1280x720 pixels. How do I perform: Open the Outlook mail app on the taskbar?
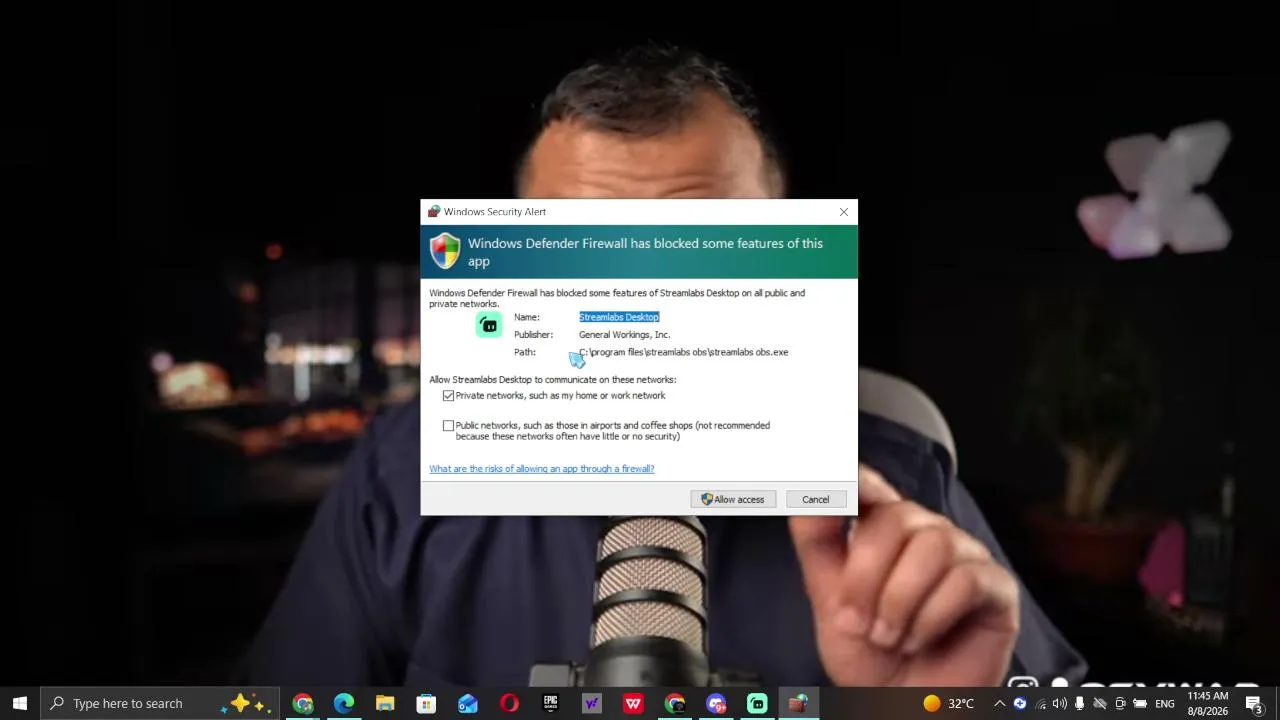point(468,703)
